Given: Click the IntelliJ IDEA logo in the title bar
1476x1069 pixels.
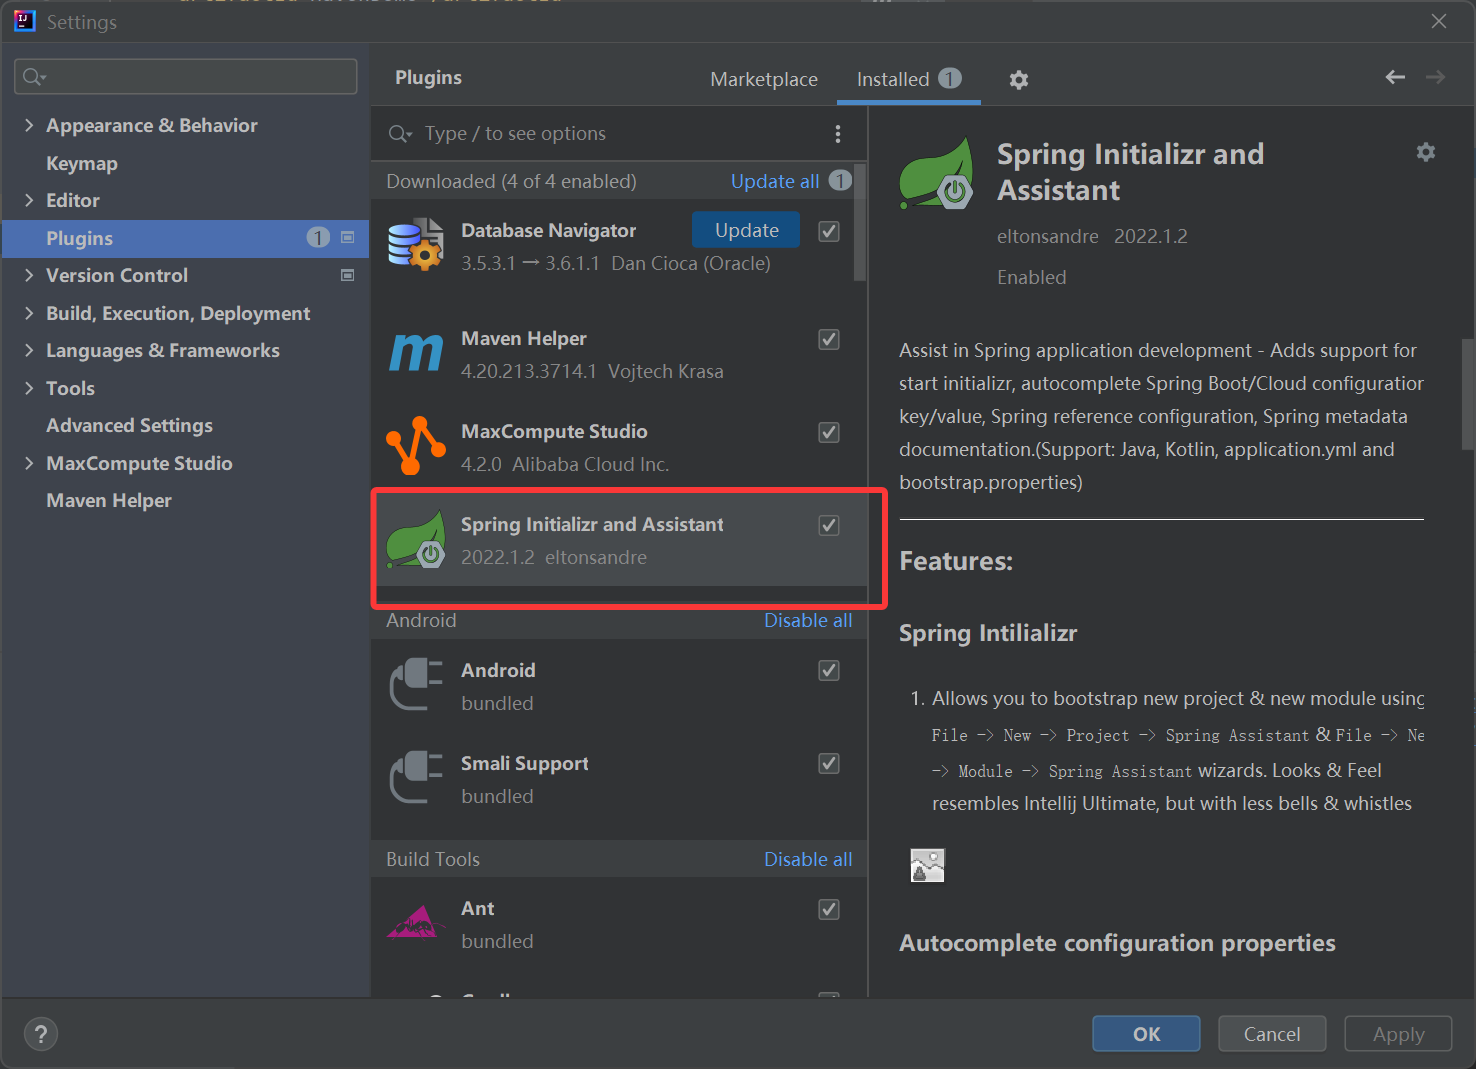Looking at the screenshot, I should point(24,21).
